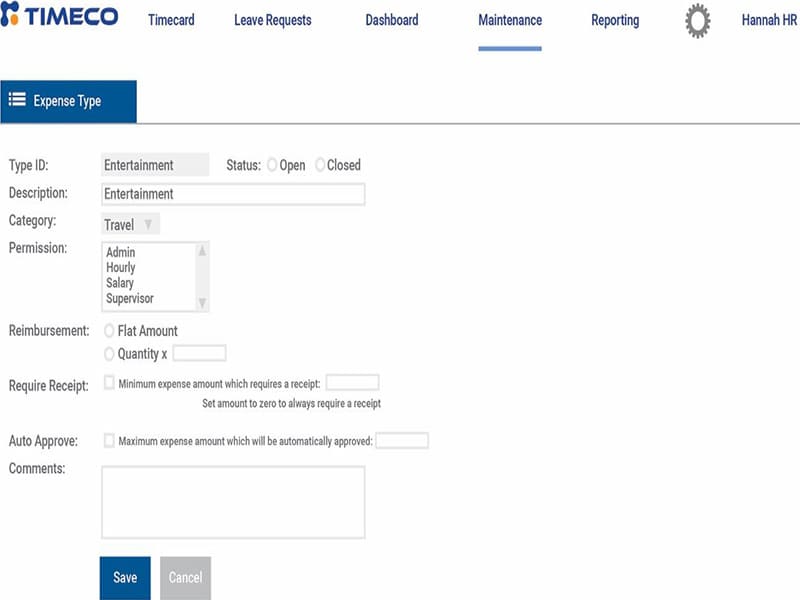Viewport: 800px width, 600px height.
Task: Click the maximum auto-approve amount field
Action: (x=402, y=440)
